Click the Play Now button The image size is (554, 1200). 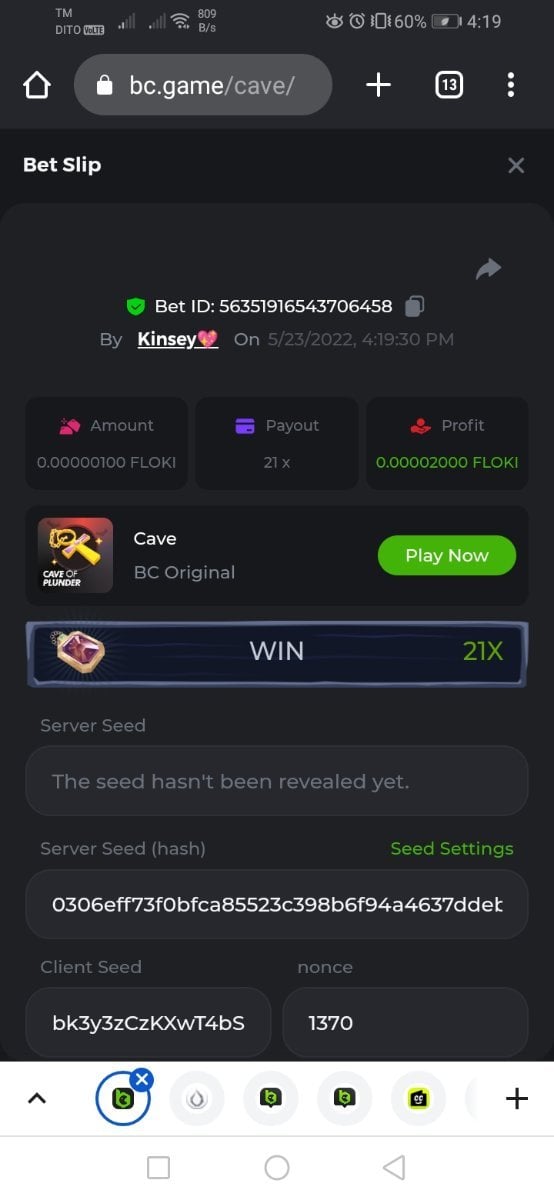447,555
